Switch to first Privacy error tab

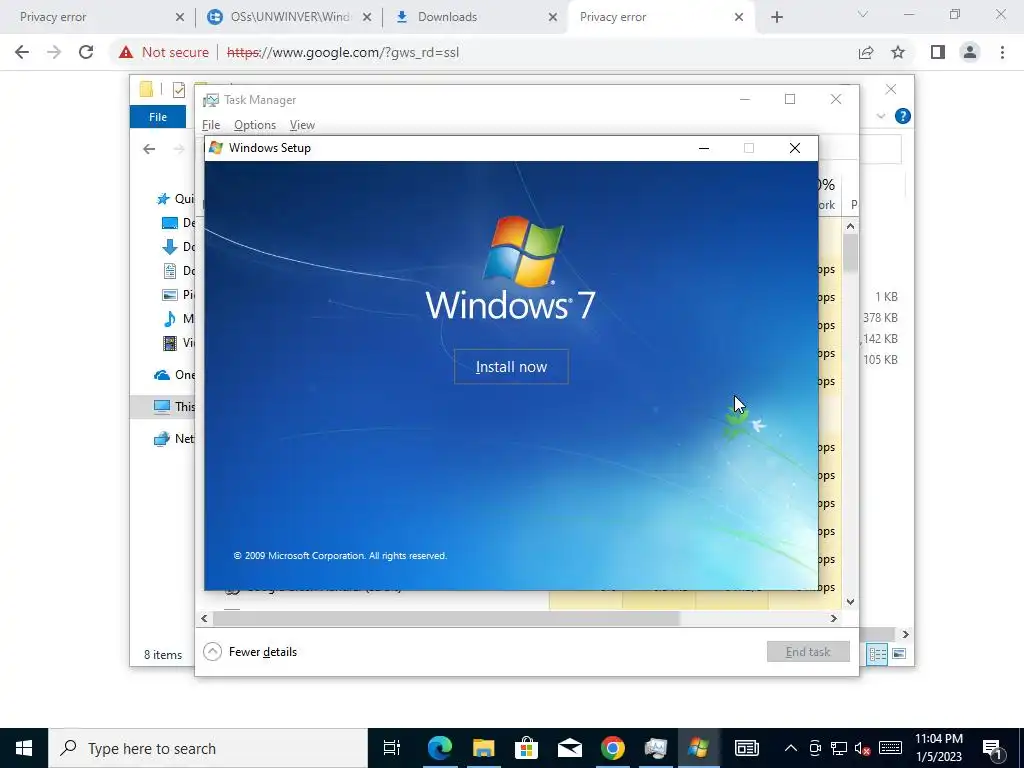[91, 17]
